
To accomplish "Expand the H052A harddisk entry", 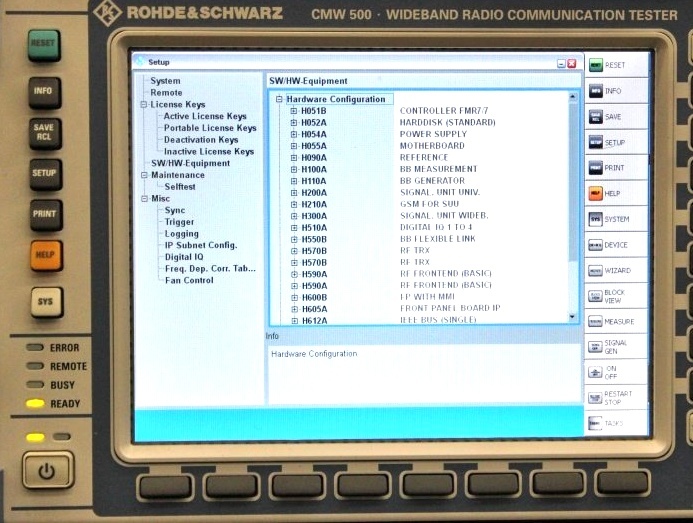I will [x=294, y=122].
